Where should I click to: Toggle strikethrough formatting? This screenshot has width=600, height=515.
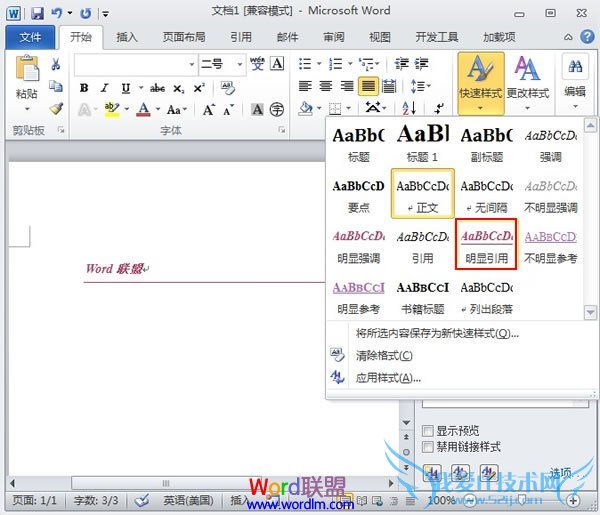tap(157, 88)
